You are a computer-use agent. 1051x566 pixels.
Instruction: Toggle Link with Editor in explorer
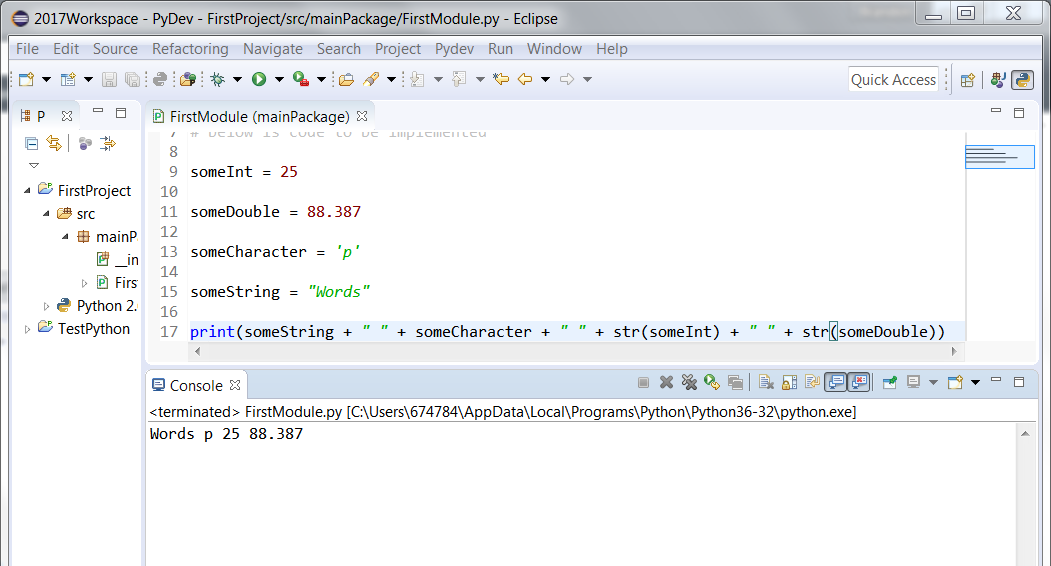coord(54,143)
